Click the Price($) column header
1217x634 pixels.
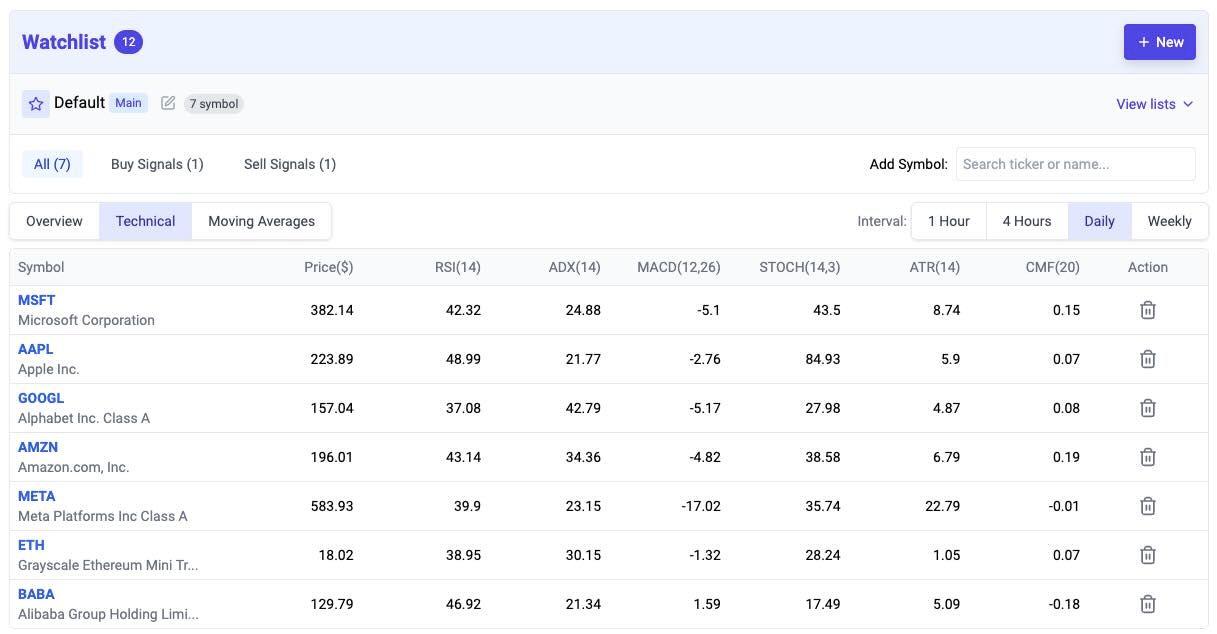[328, 267]
